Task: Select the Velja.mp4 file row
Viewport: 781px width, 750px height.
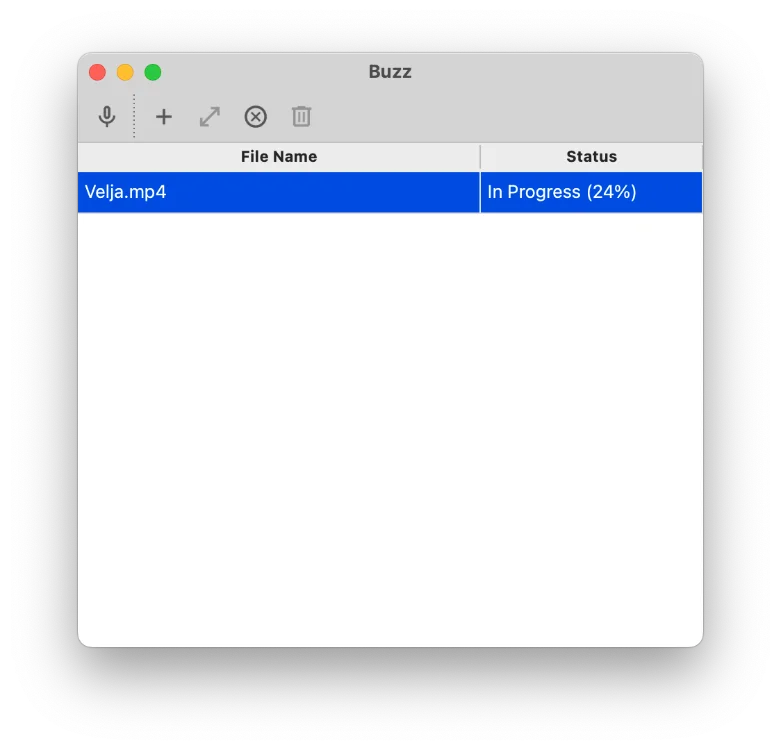Action: tap(390, 192)
